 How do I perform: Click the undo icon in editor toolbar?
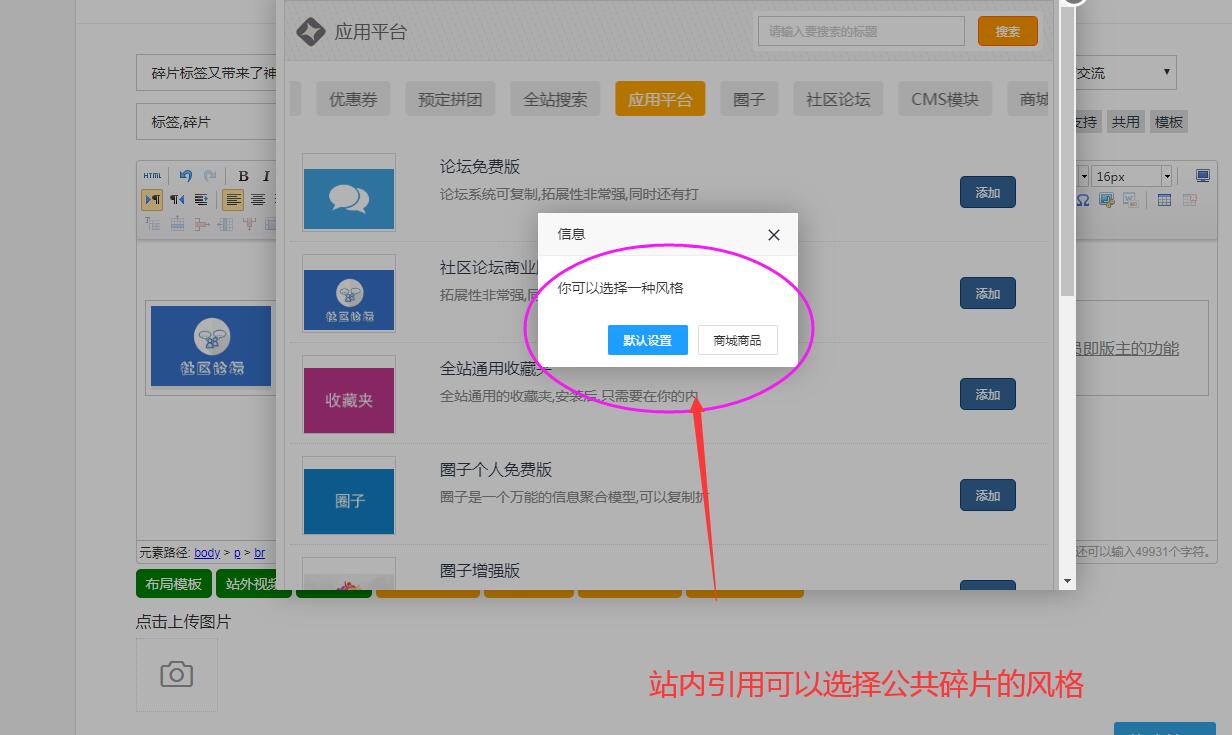pyautogui.click(x=185, y=176)
